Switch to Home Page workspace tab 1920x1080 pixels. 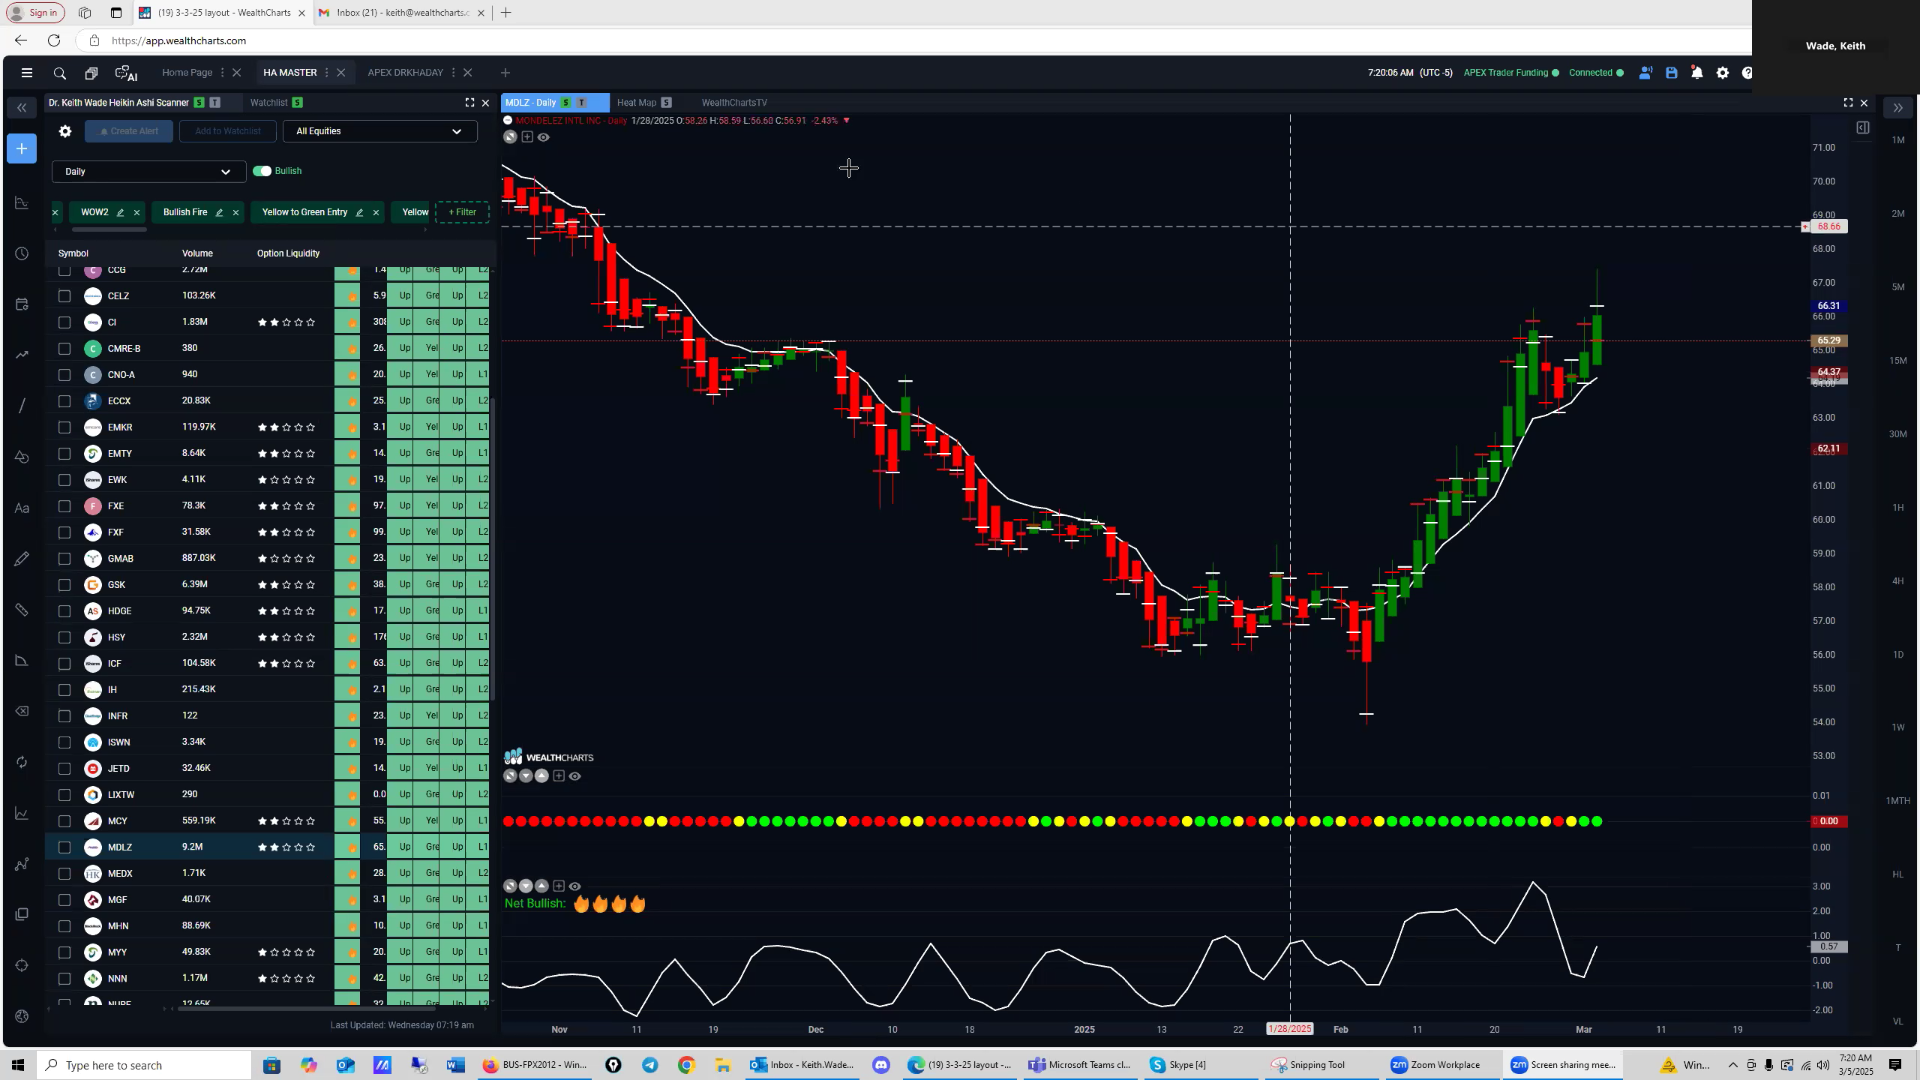tap(187, 73)
